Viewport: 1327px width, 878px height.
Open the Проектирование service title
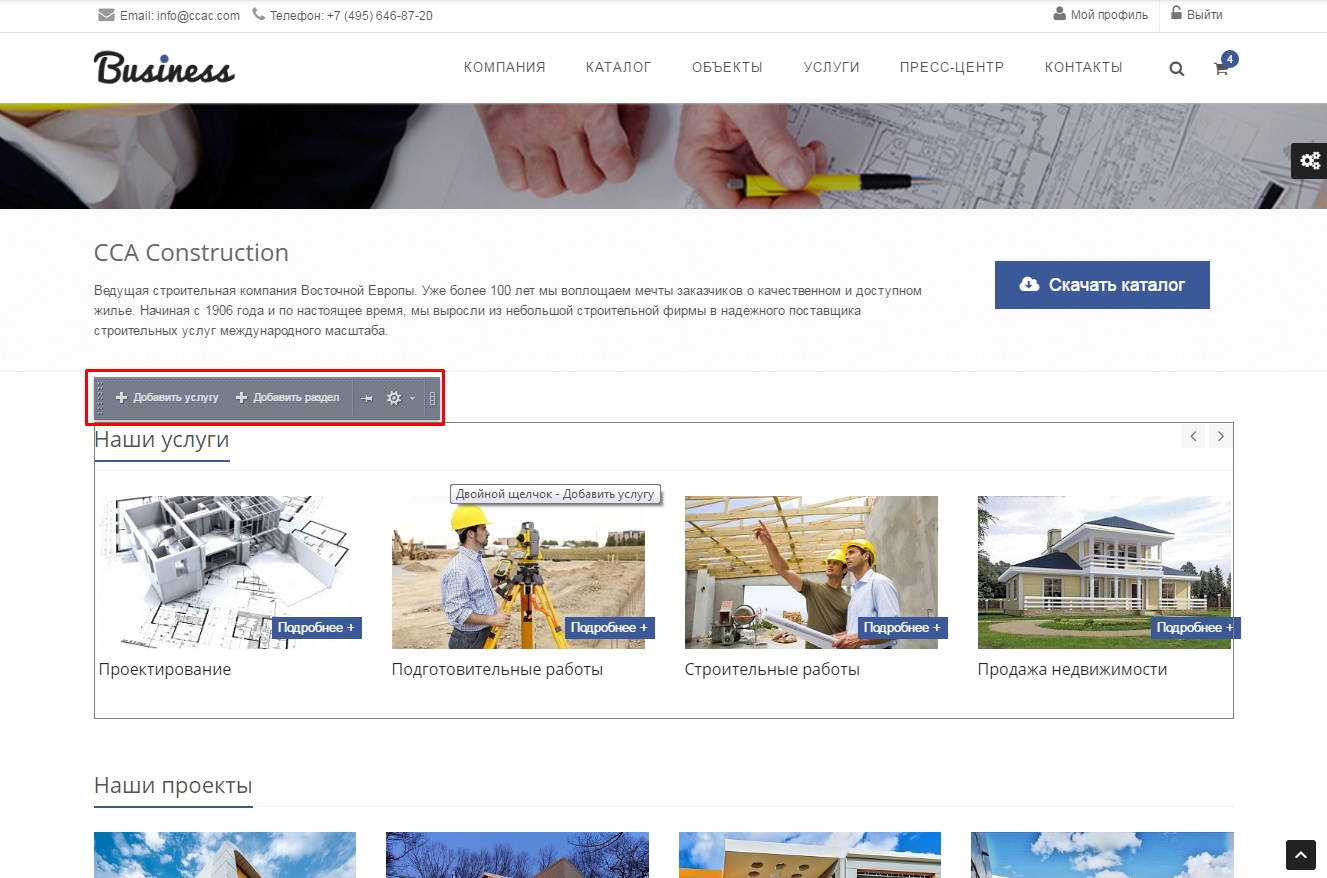click(165, 670)
